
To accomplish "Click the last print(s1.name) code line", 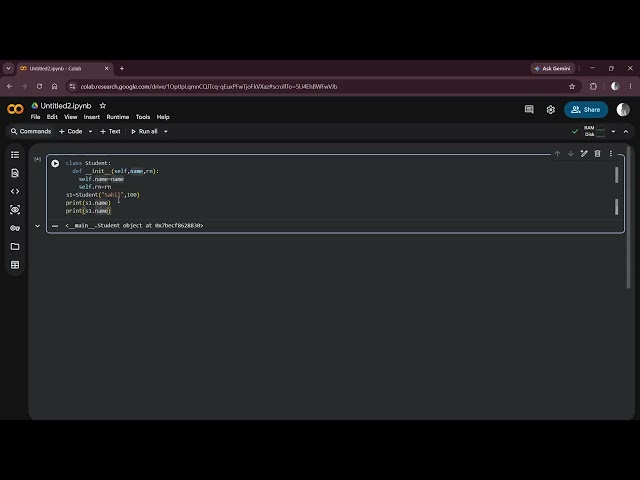I will point(88,211).
